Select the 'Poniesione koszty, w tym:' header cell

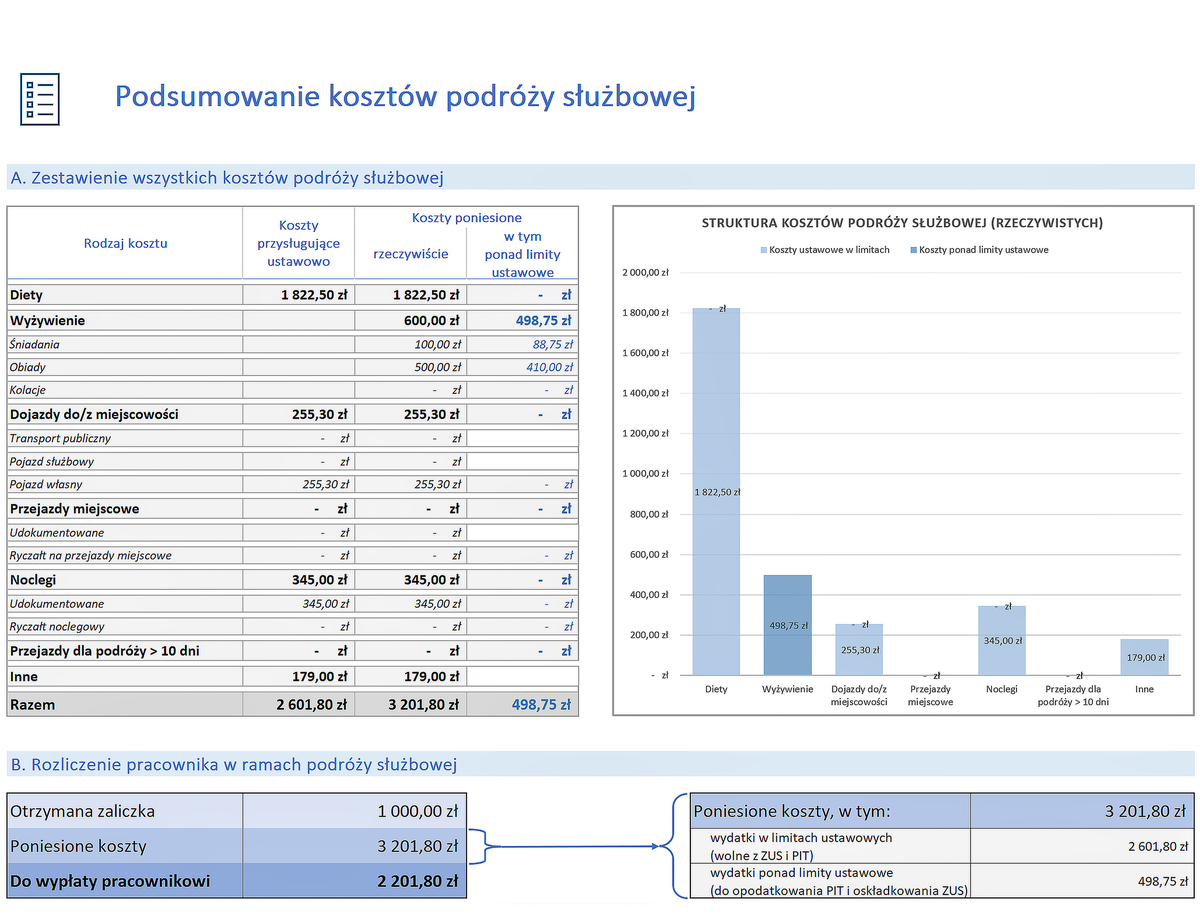coord(830,811)
